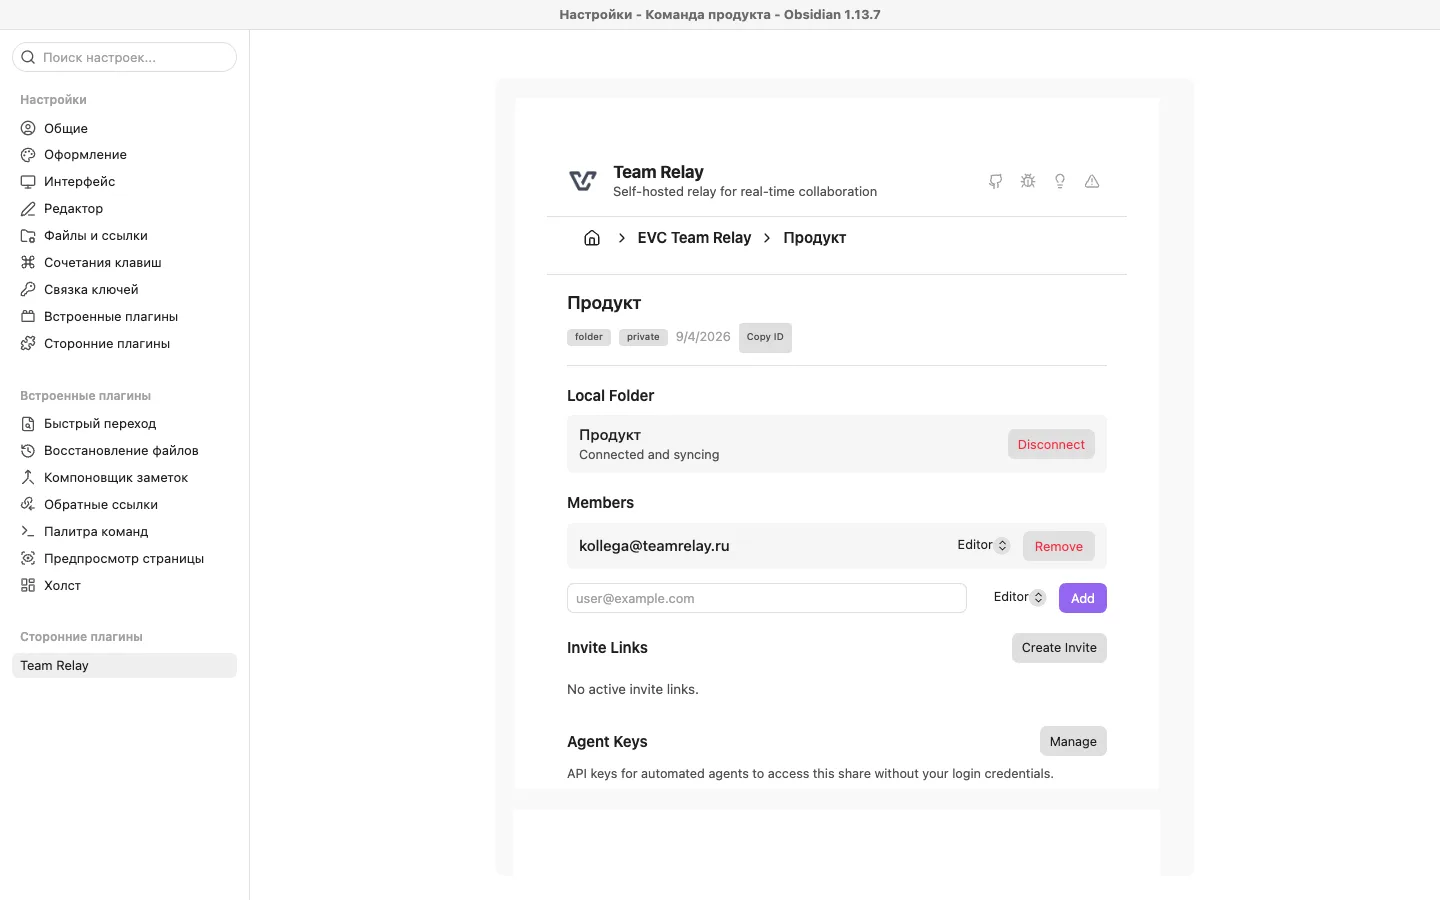Open the Team Relay GitHub icon link

(995, 181)
